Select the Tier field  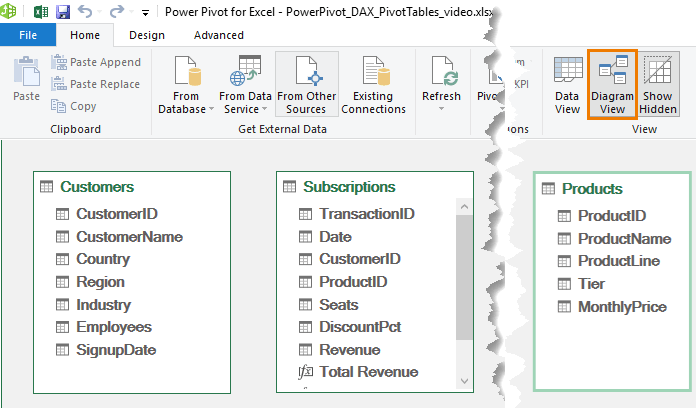591,284
